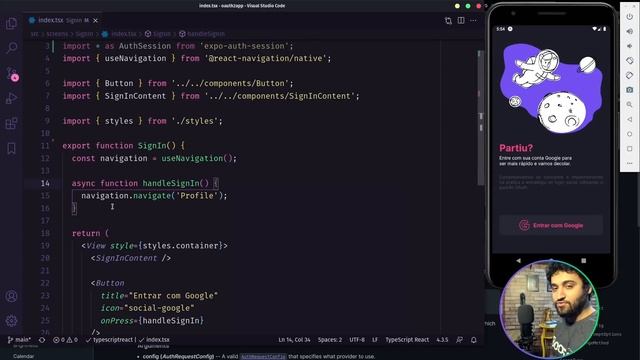Click emulator rotate left button
Image resolution: width=640 pixels, height=360 pixels.
pyautogui.click(x=629, y=61)
